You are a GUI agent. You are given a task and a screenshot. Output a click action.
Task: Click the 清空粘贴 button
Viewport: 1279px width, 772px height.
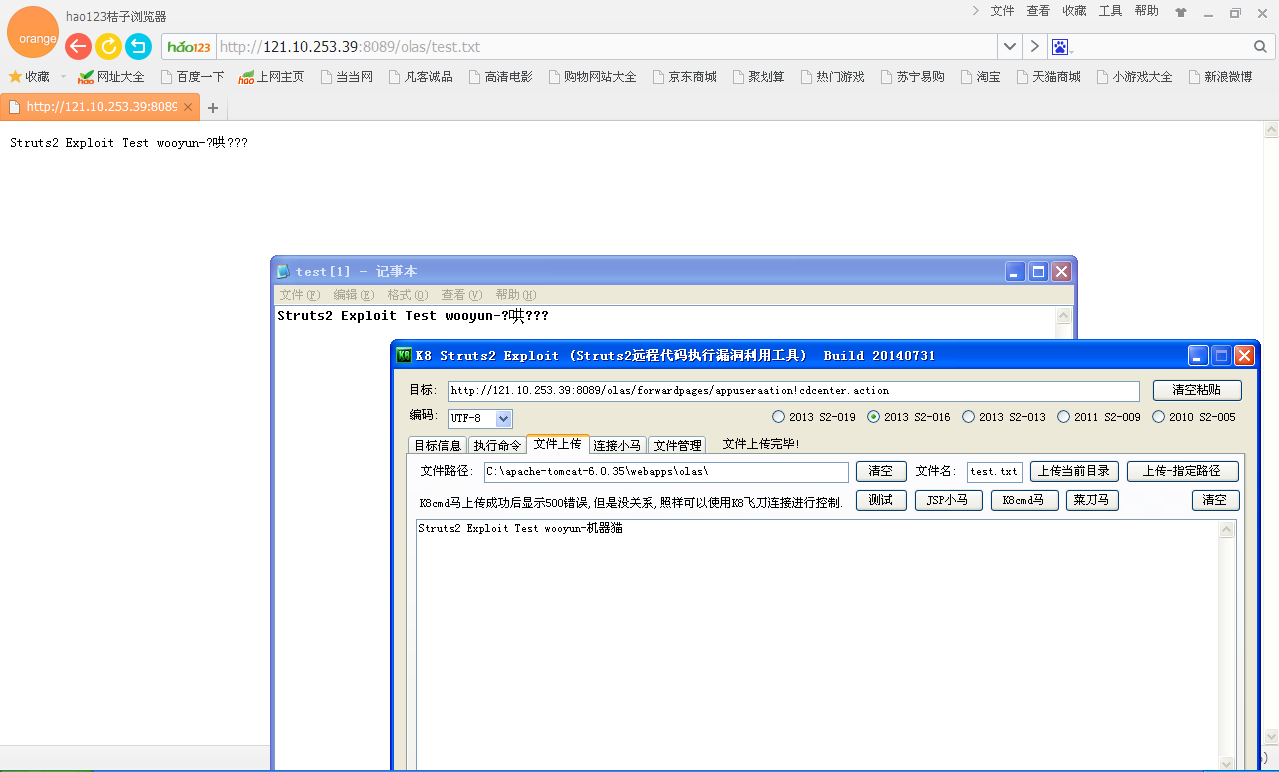pyautogui.click(x=1197, y=390)
